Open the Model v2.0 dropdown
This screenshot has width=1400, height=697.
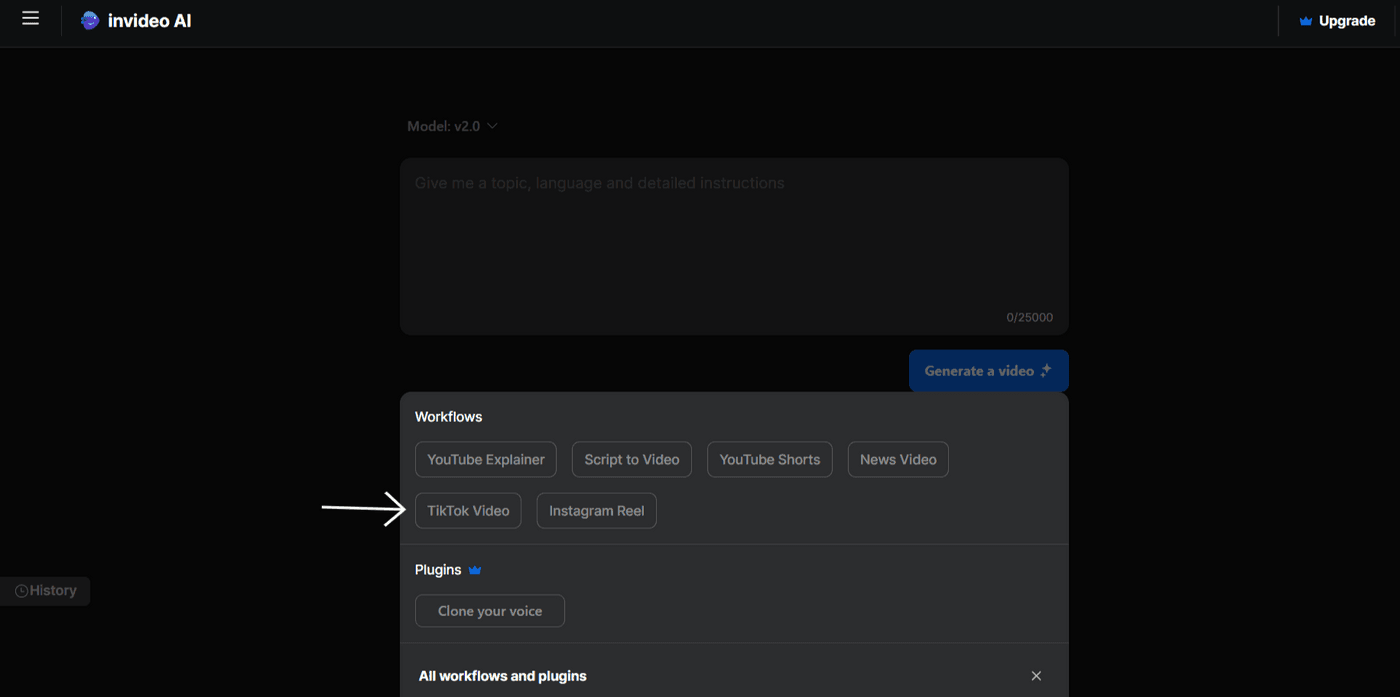coord(452,126)
